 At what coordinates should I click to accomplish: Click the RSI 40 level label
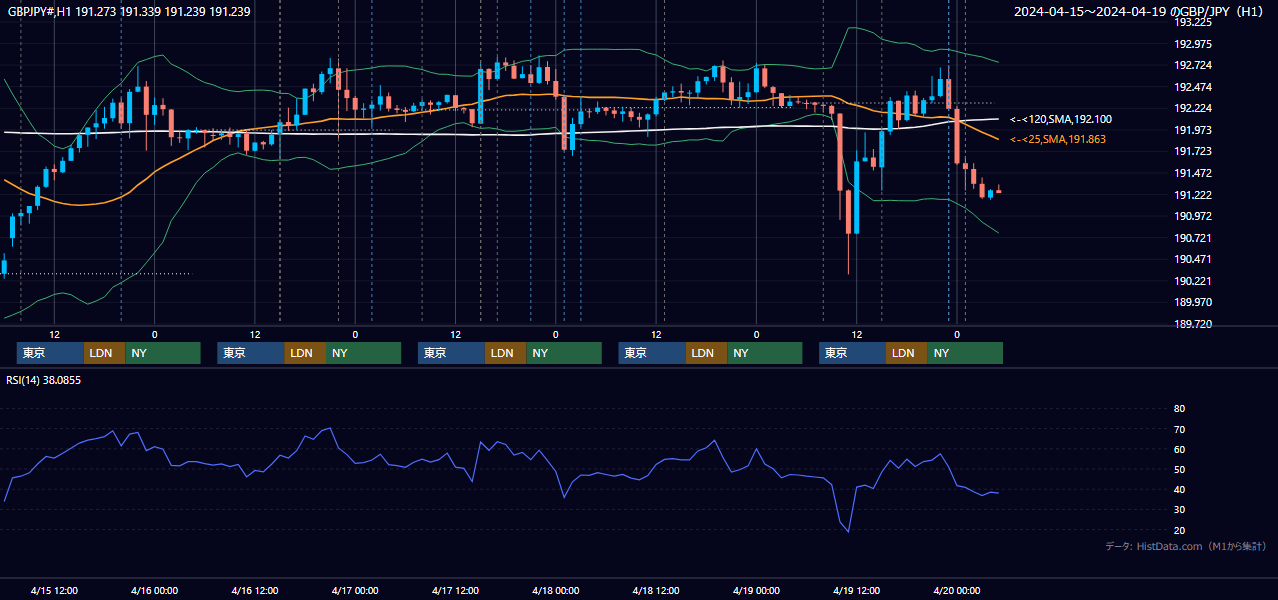1179,489
